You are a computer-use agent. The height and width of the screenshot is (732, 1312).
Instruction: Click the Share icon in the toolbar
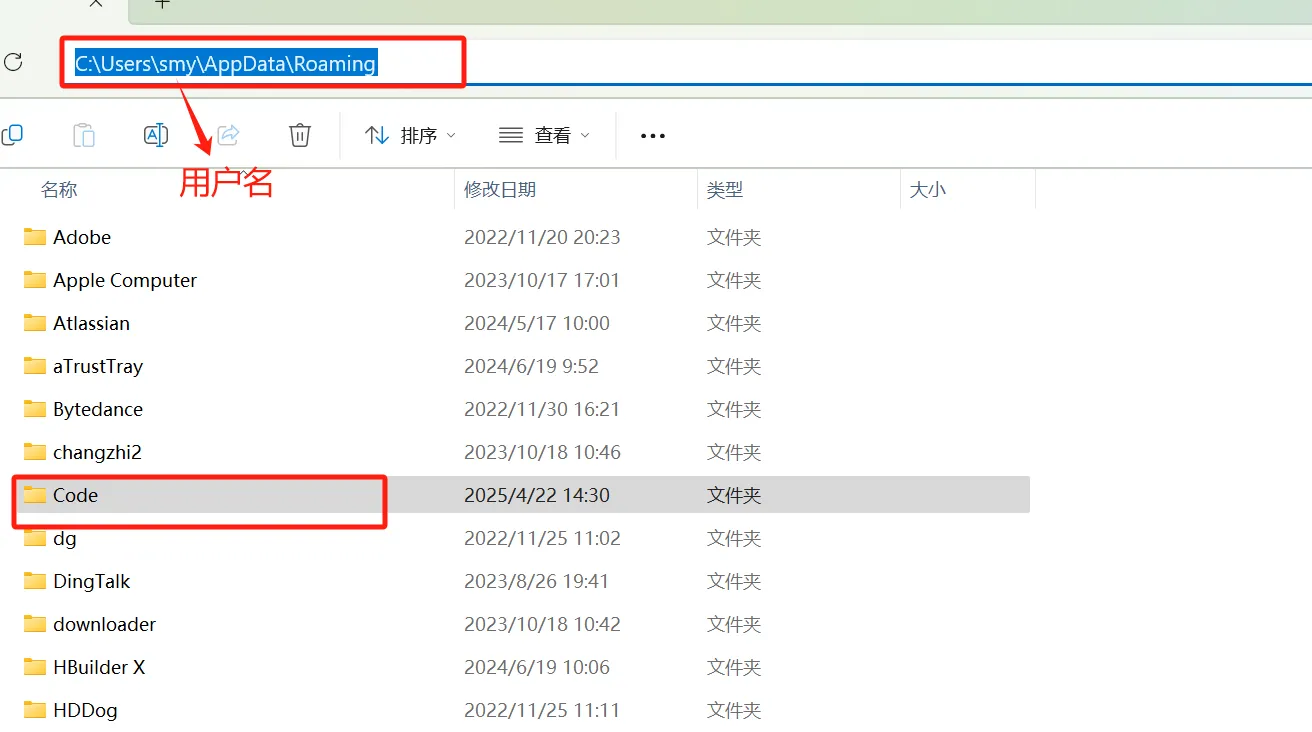pos(228,134)
